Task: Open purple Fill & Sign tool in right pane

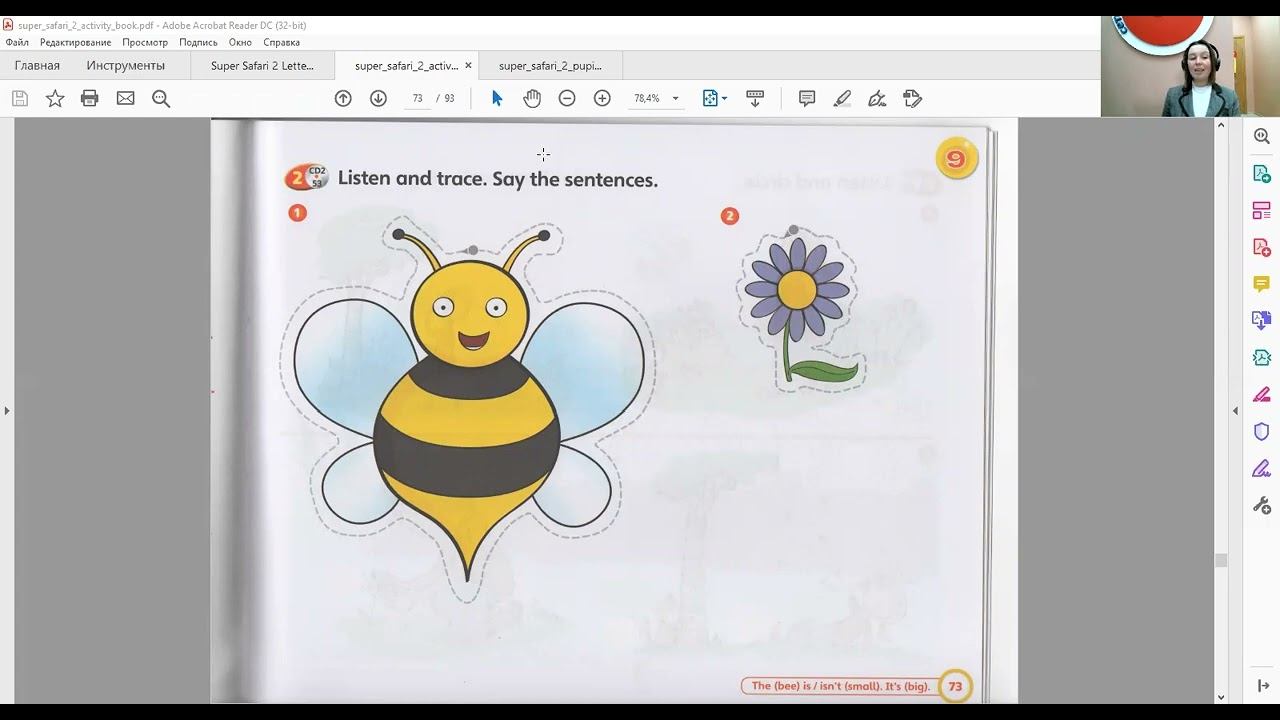Action: [1262, 468]
